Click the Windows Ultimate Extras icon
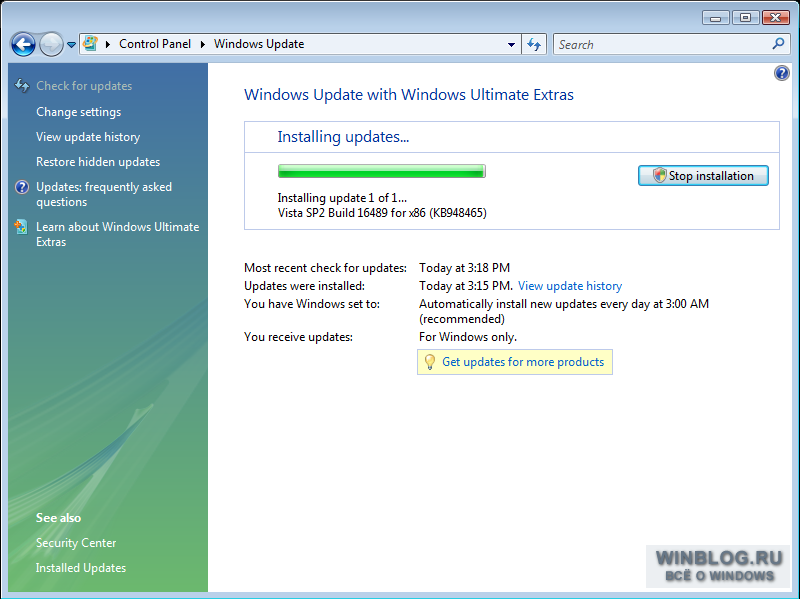Image resolution: width=800 pixels, height=599 pixels. click(21, 227)
